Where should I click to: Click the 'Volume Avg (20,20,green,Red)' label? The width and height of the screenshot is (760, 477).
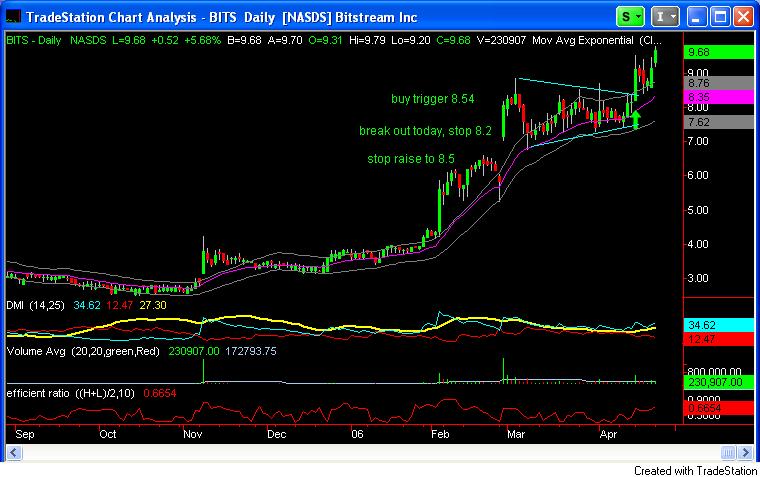point(83,351)
